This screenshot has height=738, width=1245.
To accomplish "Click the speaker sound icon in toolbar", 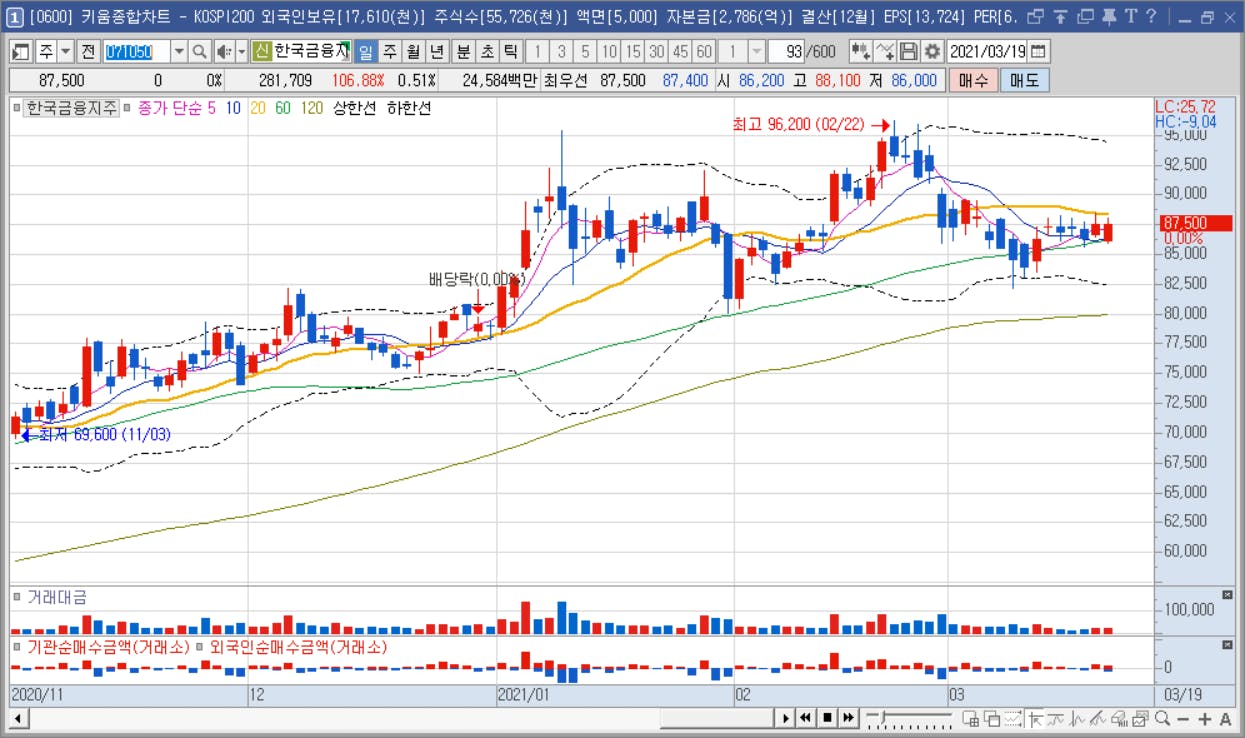I will (x=223, y=52).
